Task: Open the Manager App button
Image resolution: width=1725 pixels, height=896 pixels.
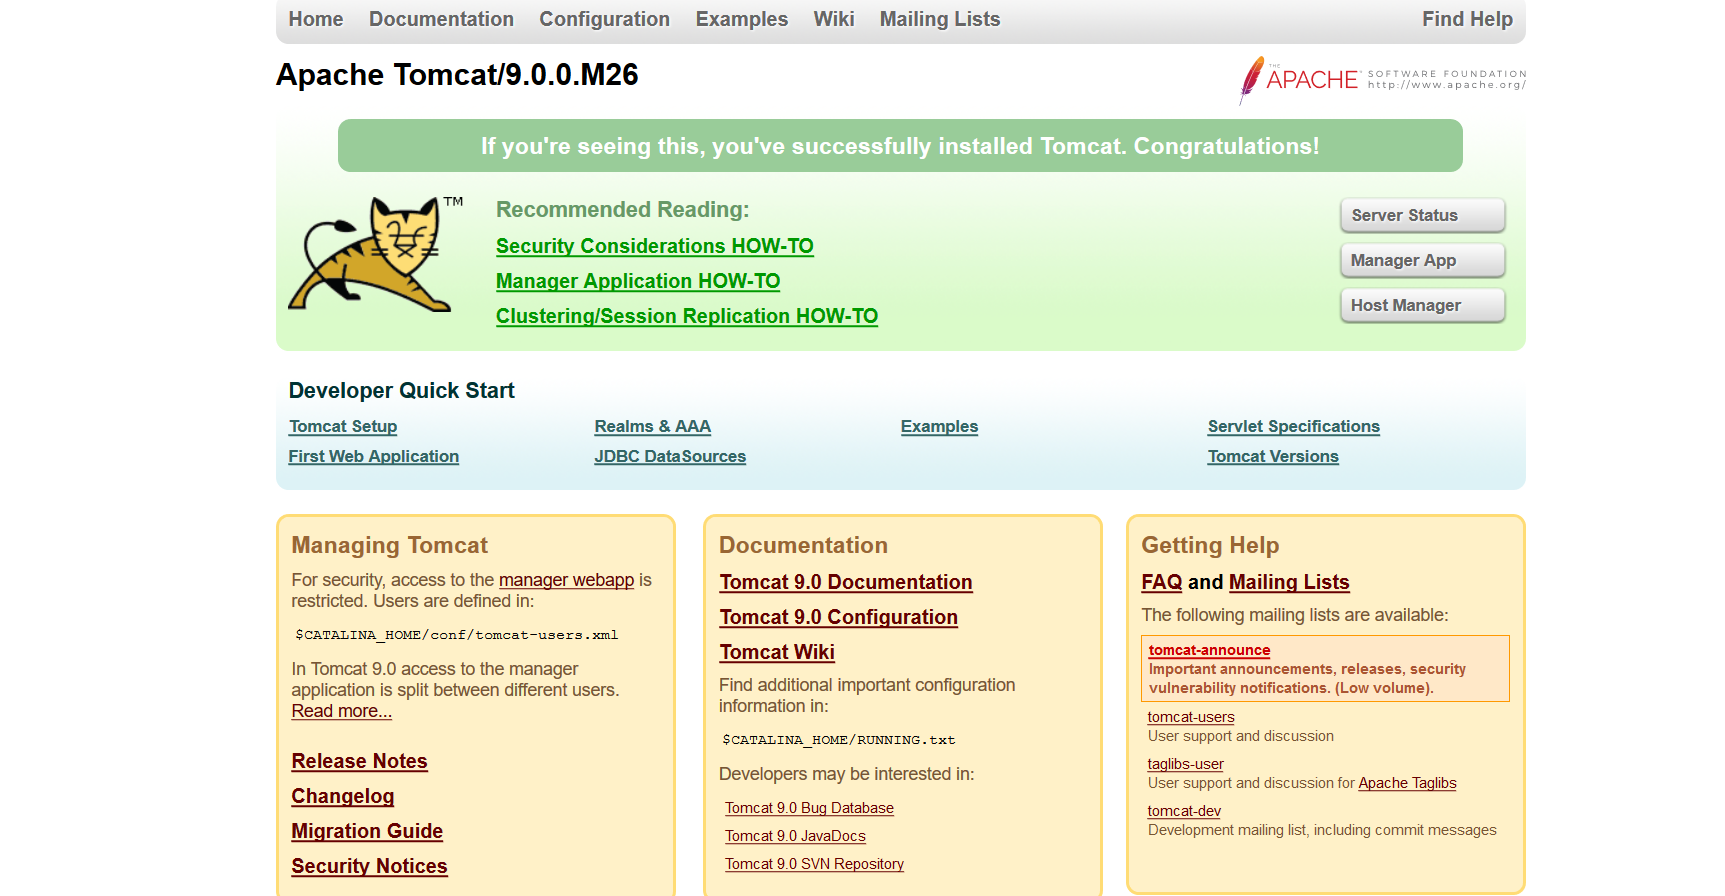Action: (x=1422, y=260)
